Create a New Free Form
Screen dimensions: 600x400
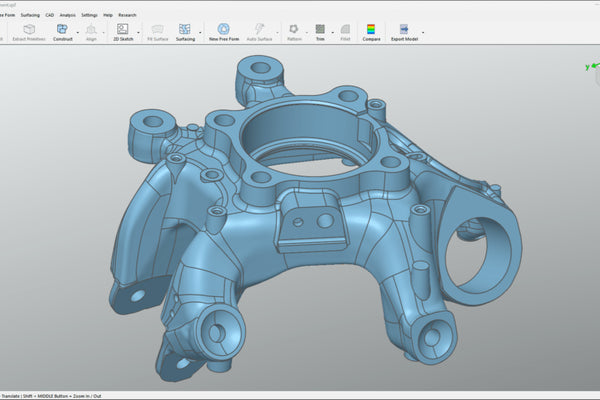pos(223,30)
